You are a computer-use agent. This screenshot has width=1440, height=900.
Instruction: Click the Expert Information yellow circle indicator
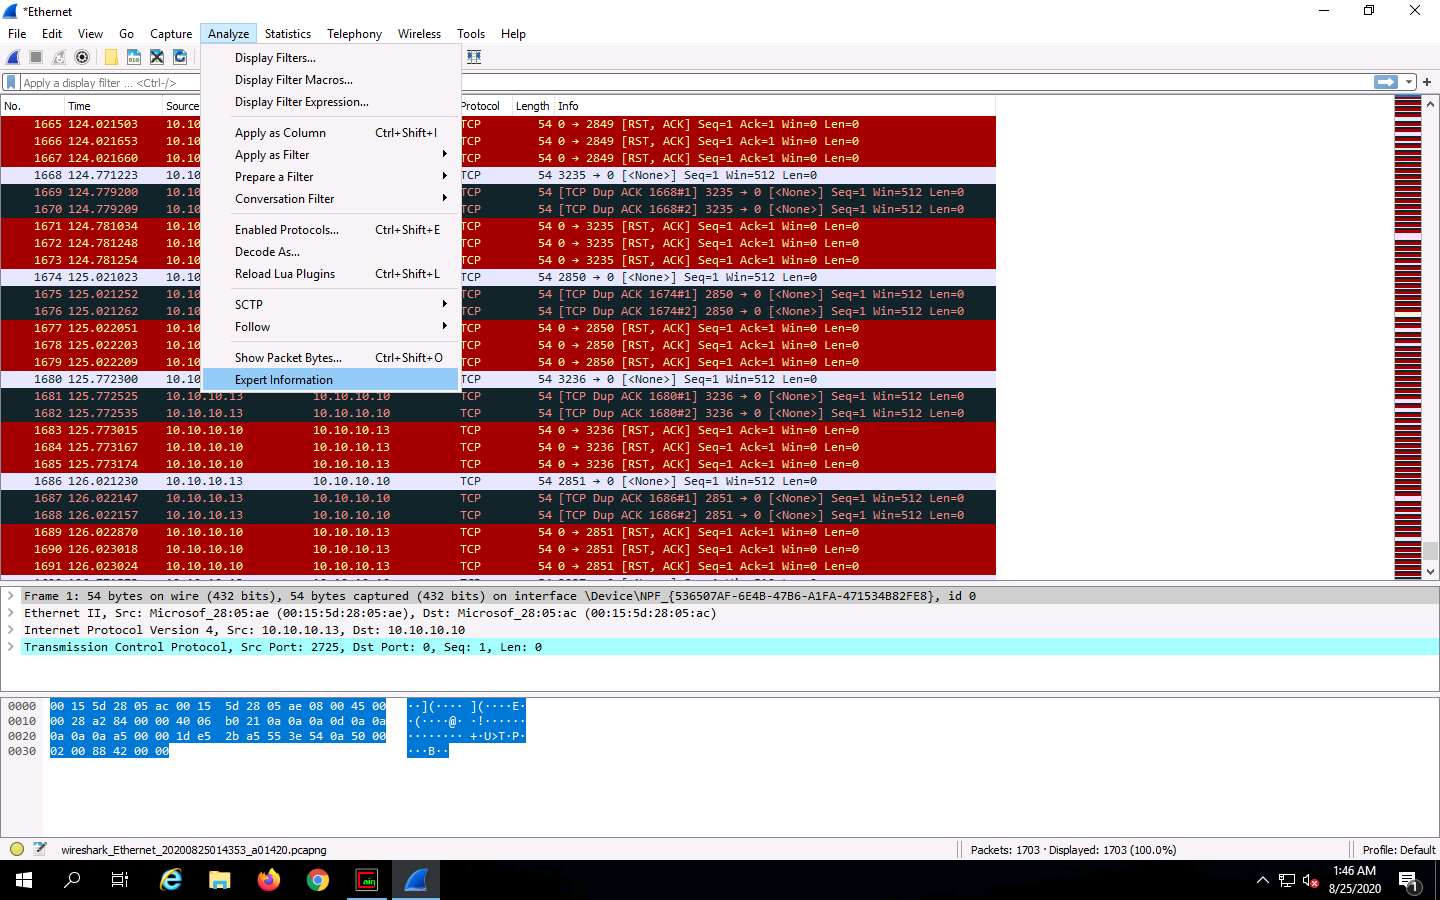tap(17, 849)
